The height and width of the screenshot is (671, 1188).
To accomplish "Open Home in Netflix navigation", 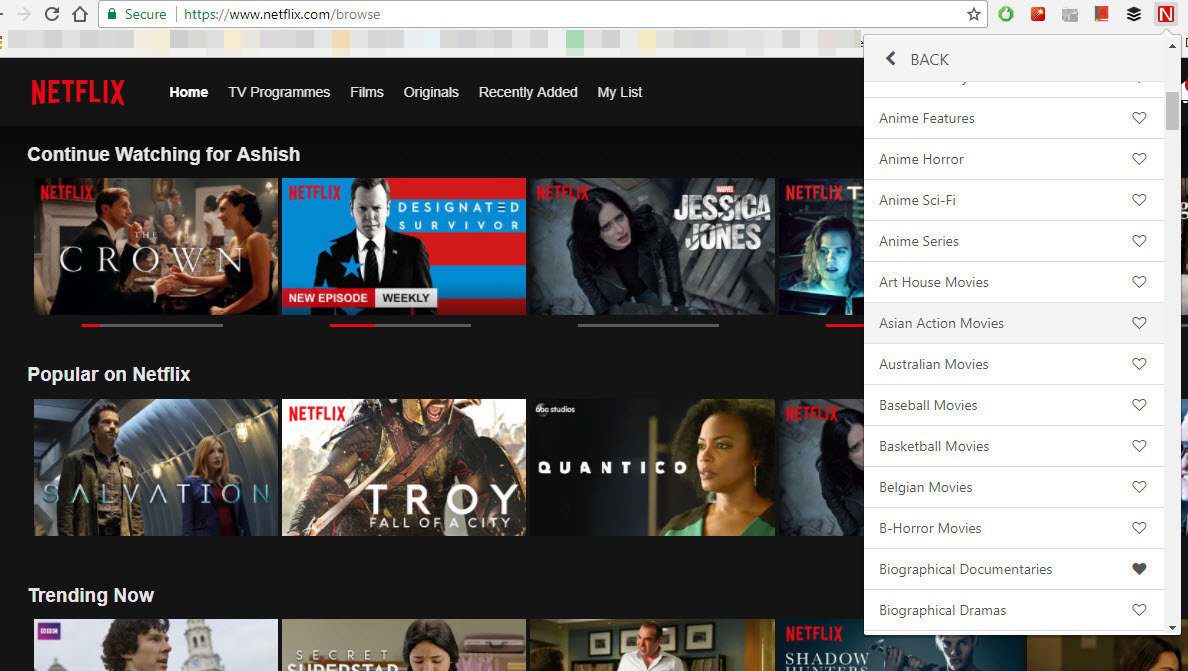I will tap(189, 92).
